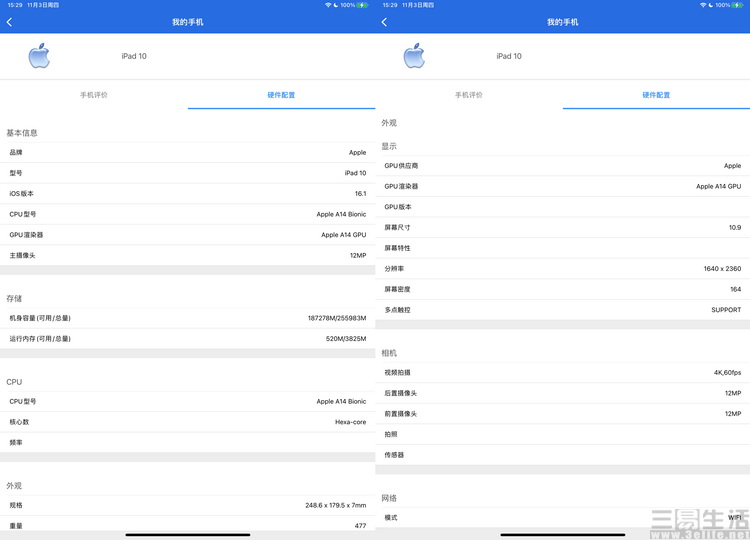The width and height of the screenshot is (750, 540).
Task: Click the 显示 section heading
Action: 389,146
